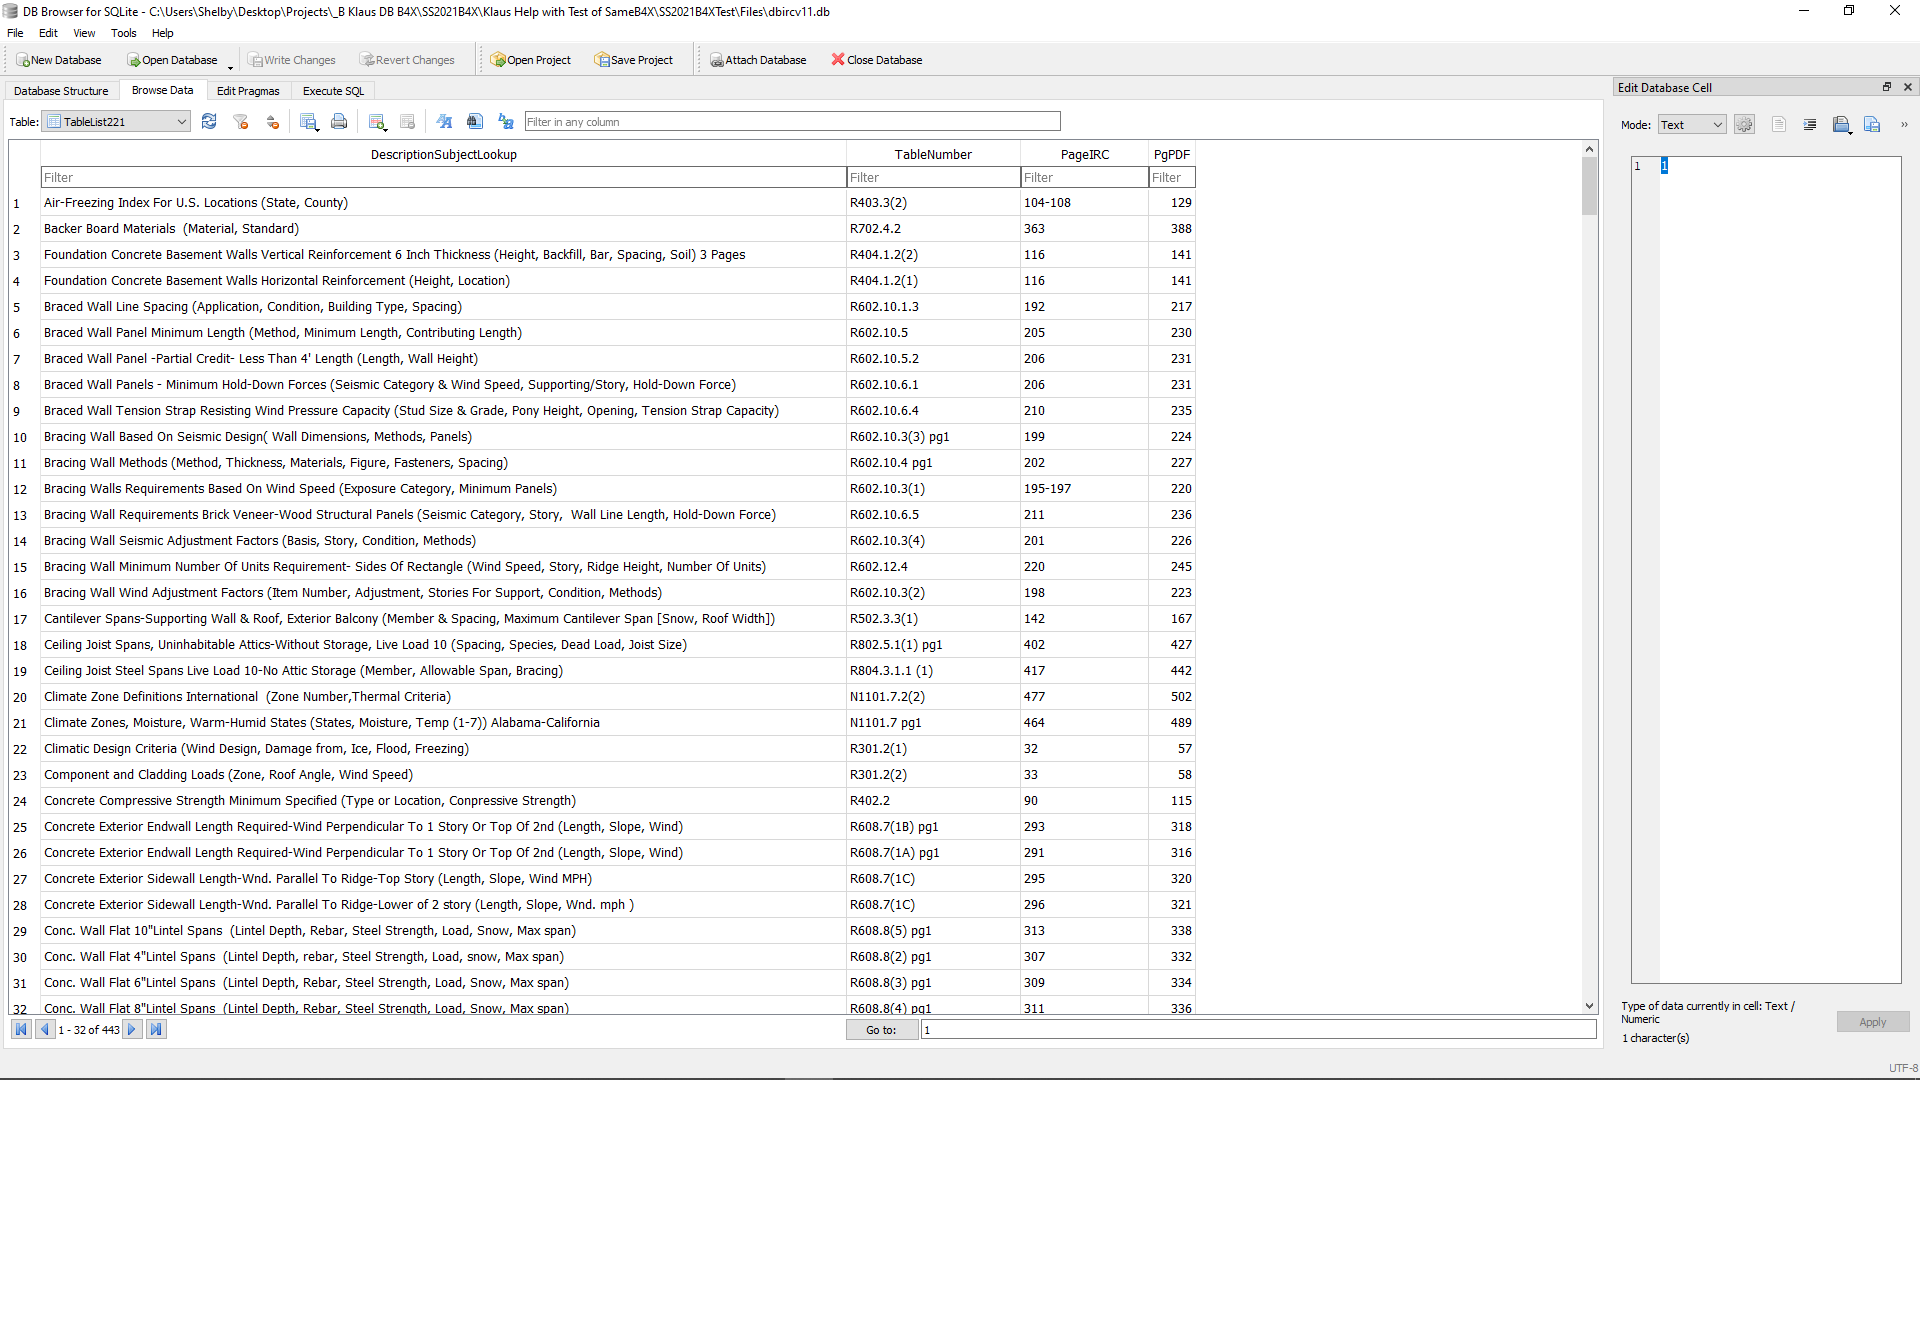Image resolution: width=1920 pixels, height=1339 pixels.
Task: Click the word wrap indent icon in cell editor
Action: tap(1809, 125)
